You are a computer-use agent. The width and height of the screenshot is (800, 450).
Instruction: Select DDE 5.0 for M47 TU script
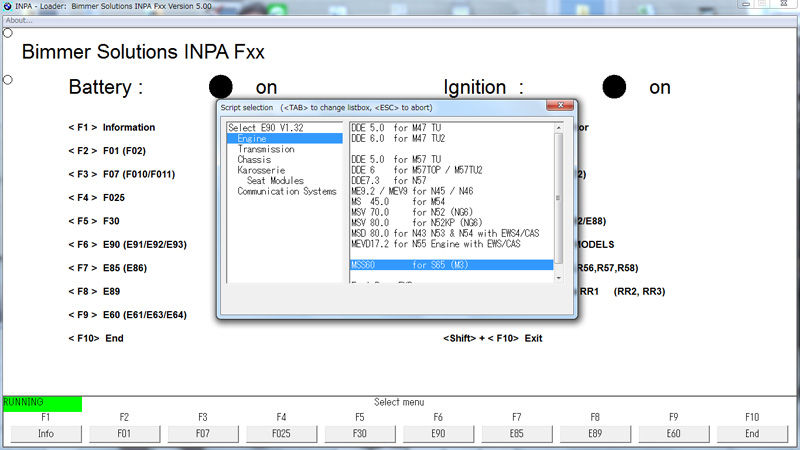(396, 128)
